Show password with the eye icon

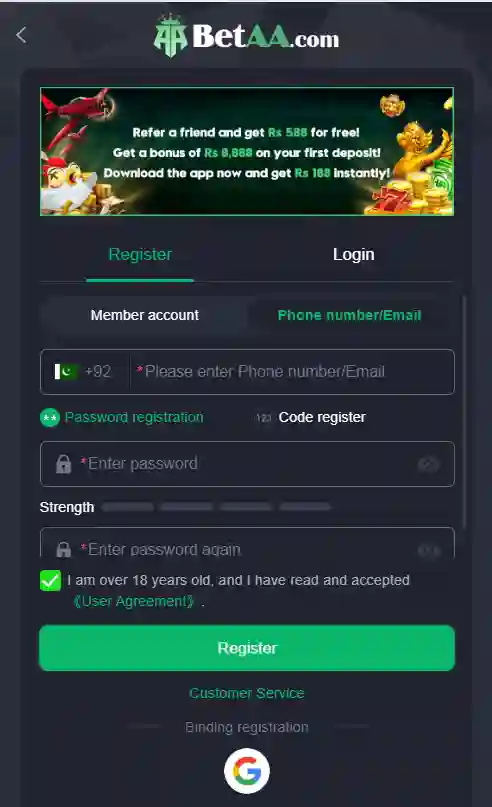(428, 464)
